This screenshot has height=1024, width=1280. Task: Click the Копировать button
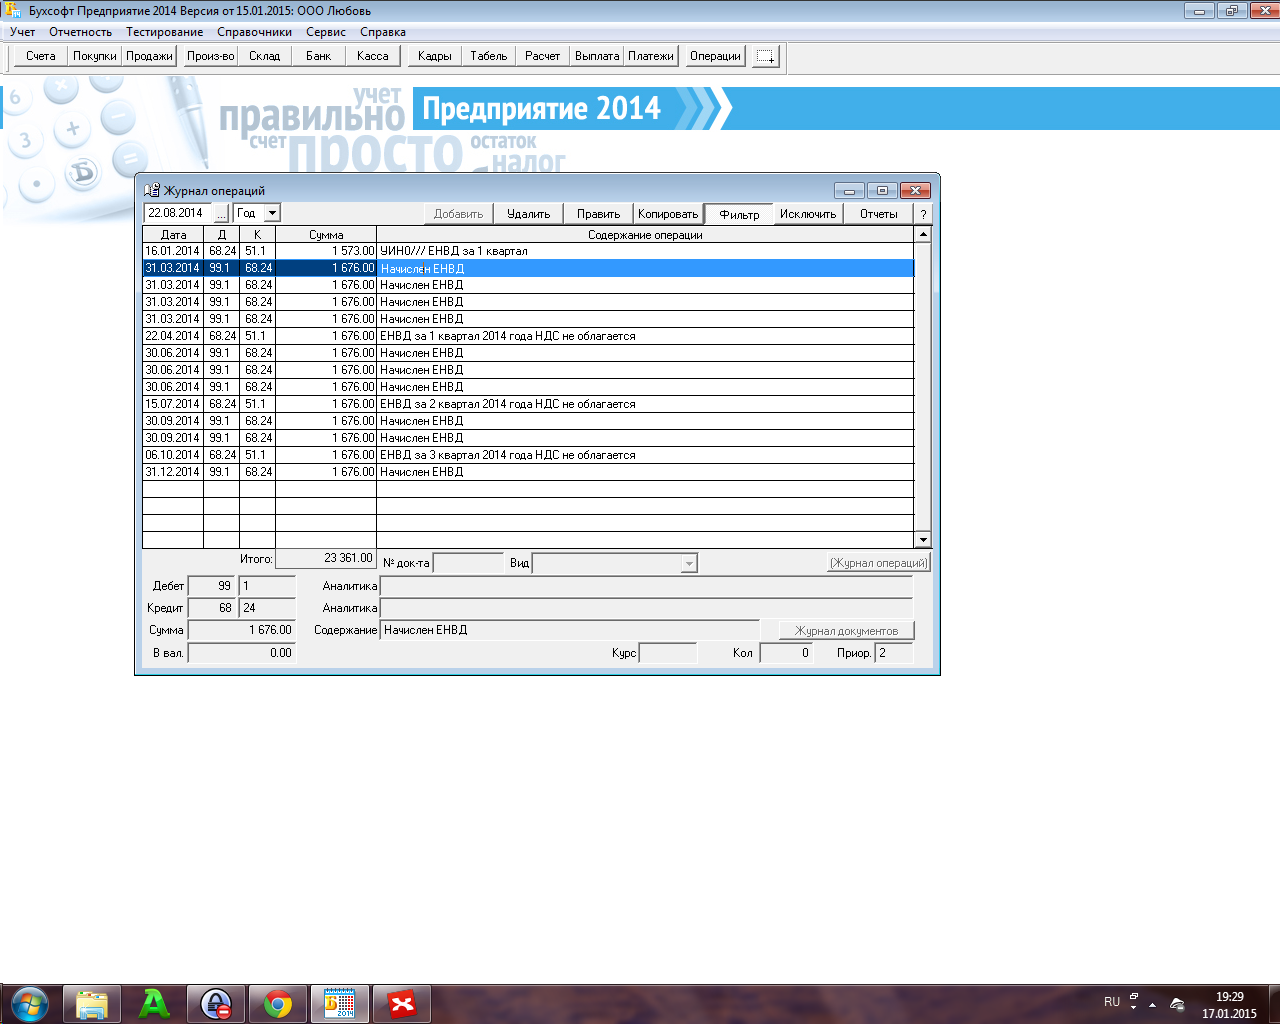tap(668, 214)
